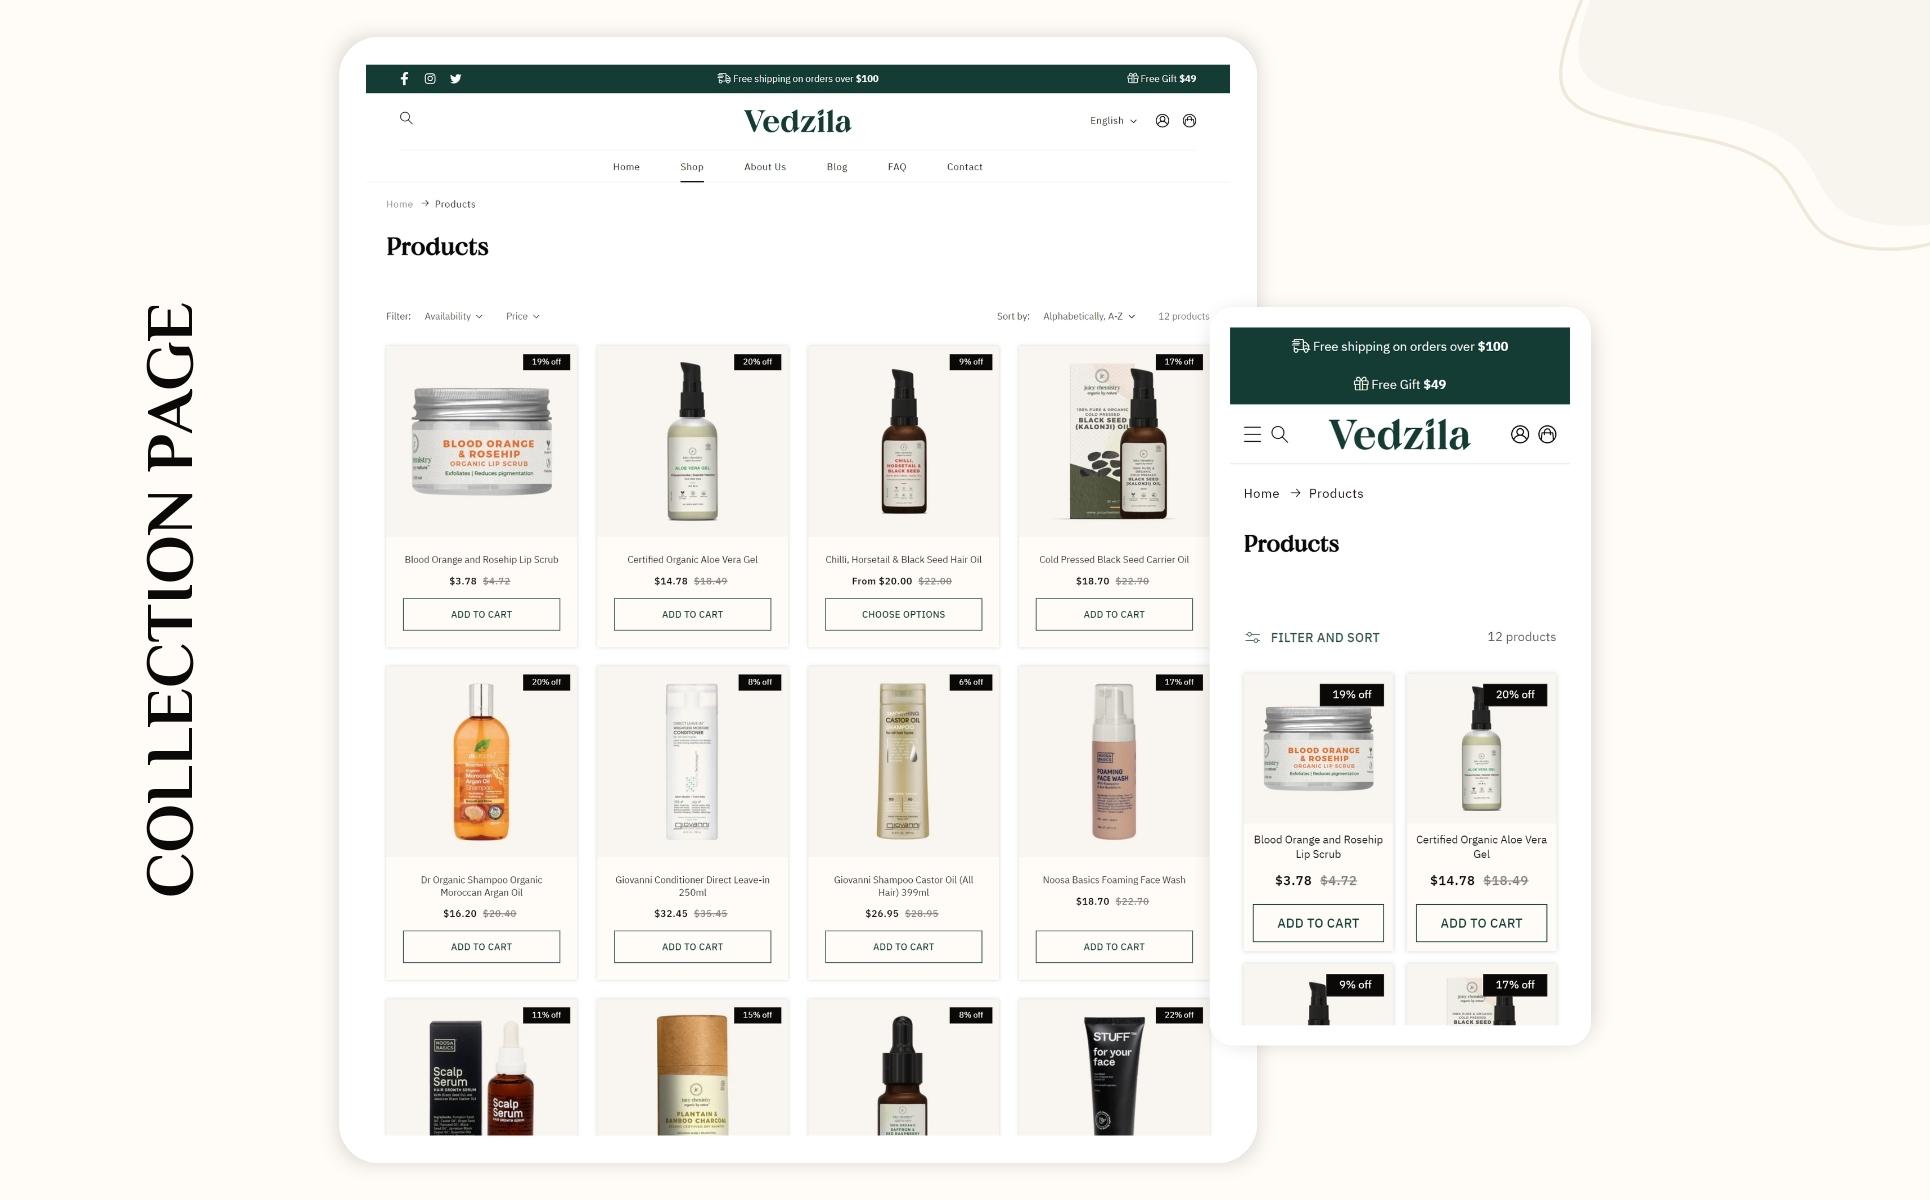Click the Home breadcrumb link
1930x1200 pixels.
point(399,204)
